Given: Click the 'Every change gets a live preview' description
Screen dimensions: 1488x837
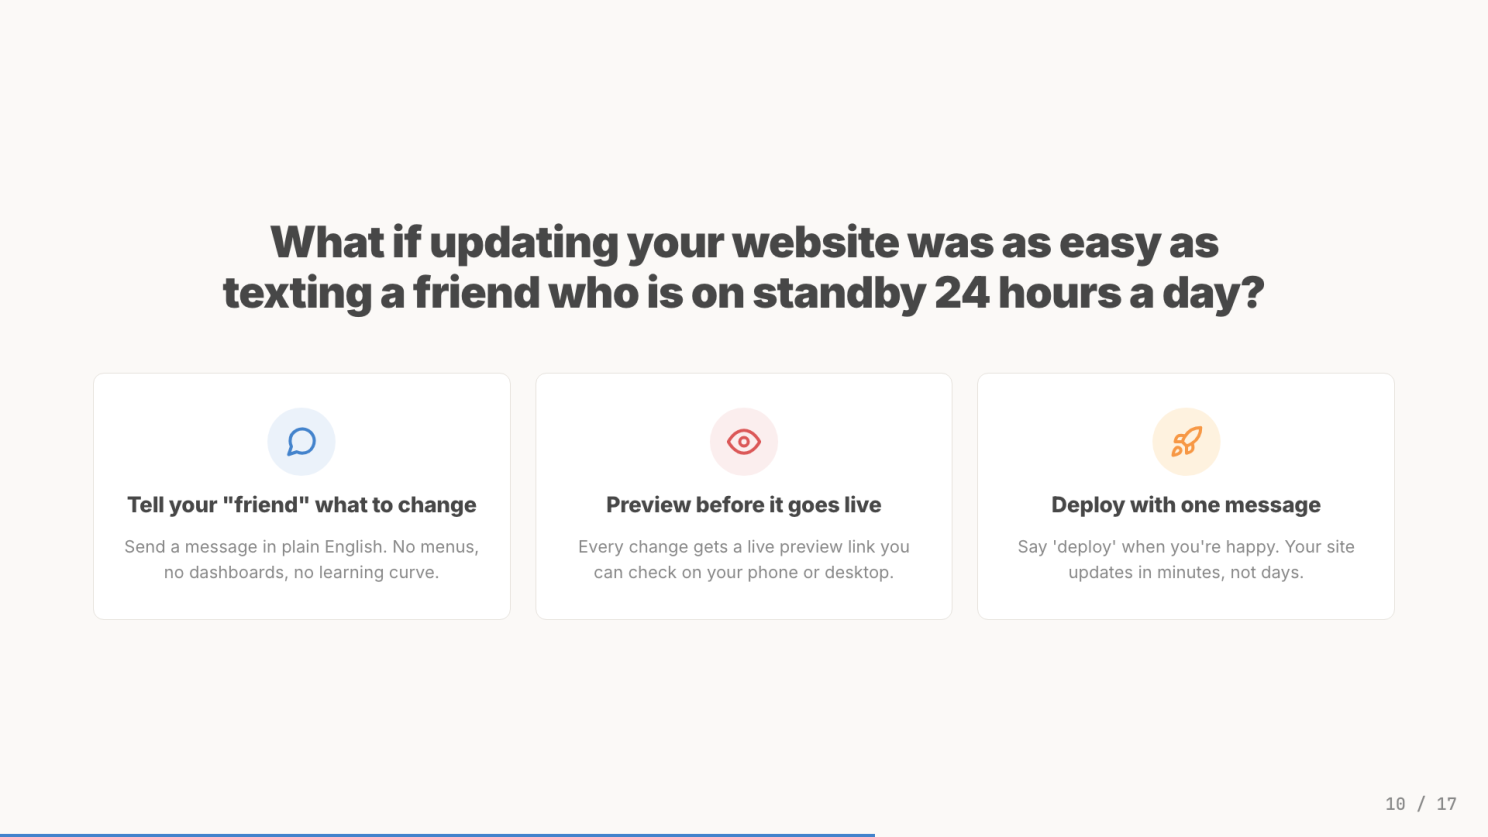Looking at the screenshot, I should 744,547.
